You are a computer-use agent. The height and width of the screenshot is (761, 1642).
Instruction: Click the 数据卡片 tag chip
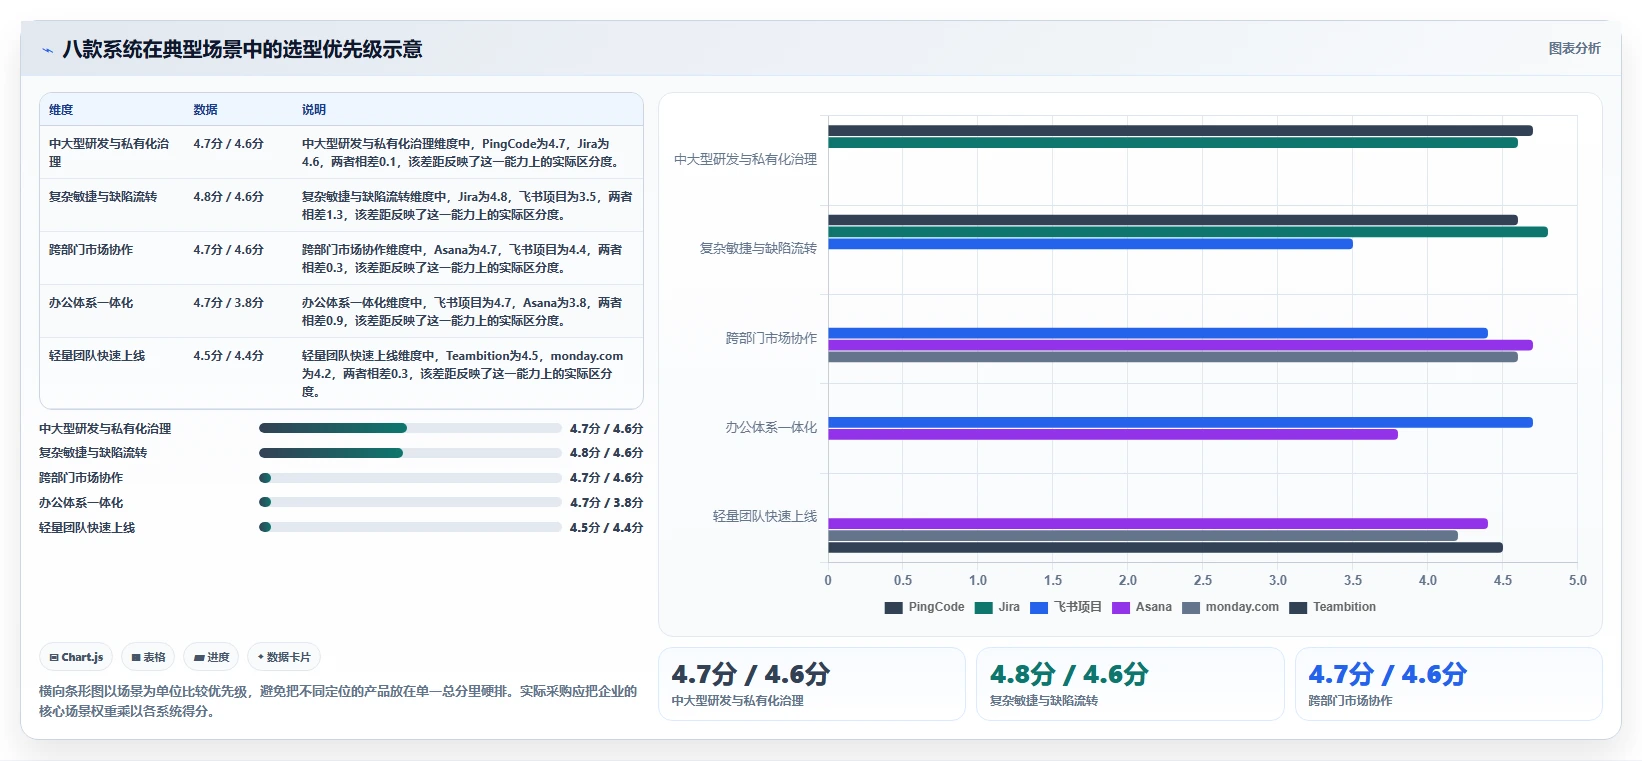click(284, 657)
